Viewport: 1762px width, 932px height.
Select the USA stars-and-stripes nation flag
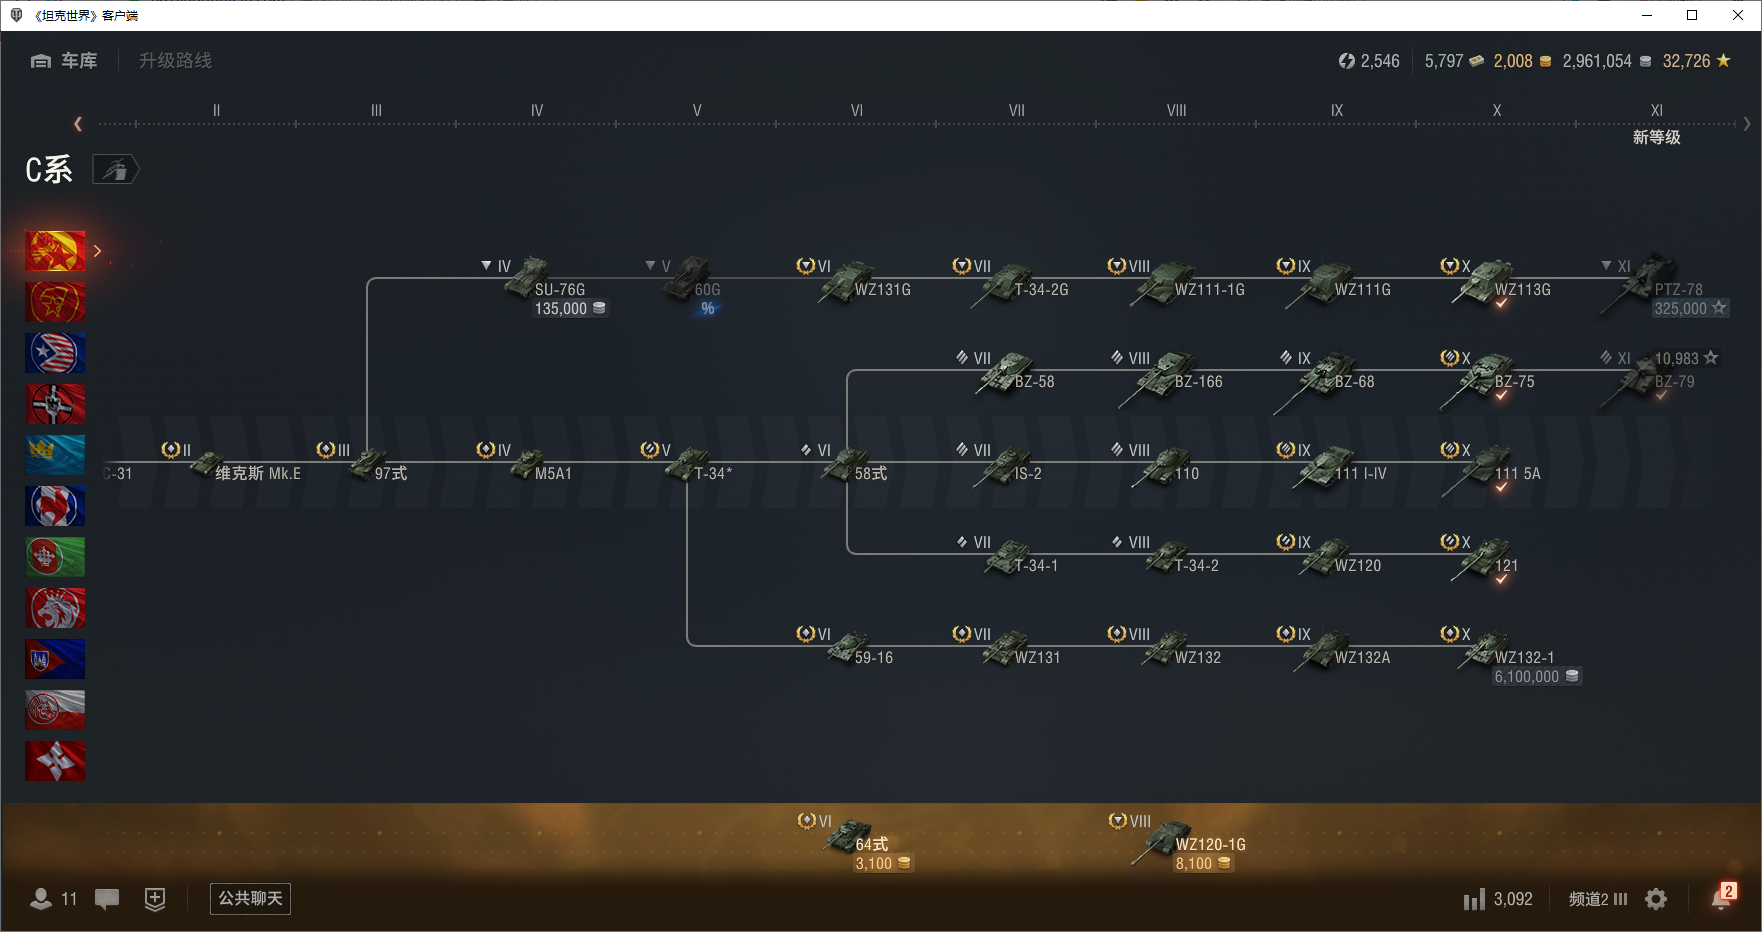click(x=55, y=353)
